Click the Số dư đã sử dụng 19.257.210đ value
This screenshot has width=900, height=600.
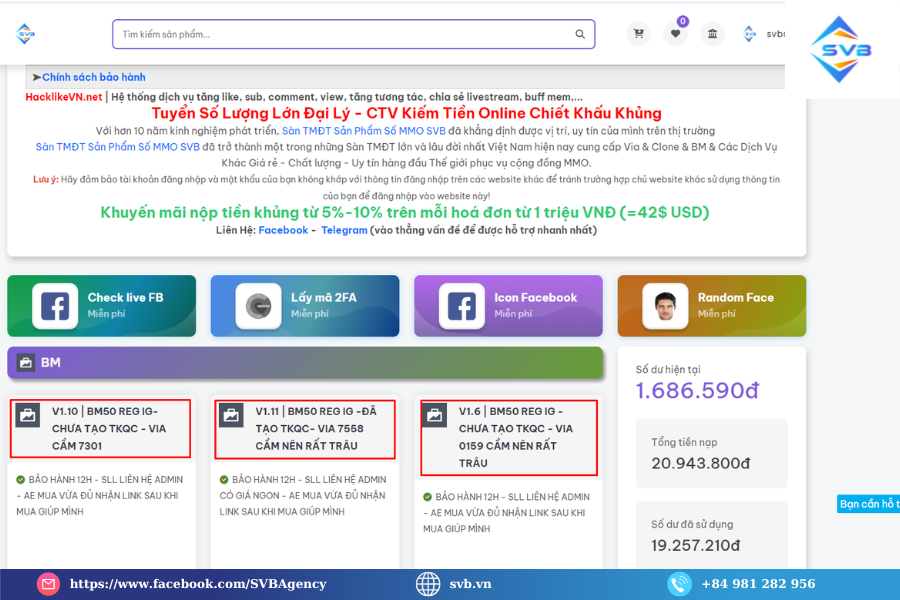pyautogui.click(x=695, y=545)
